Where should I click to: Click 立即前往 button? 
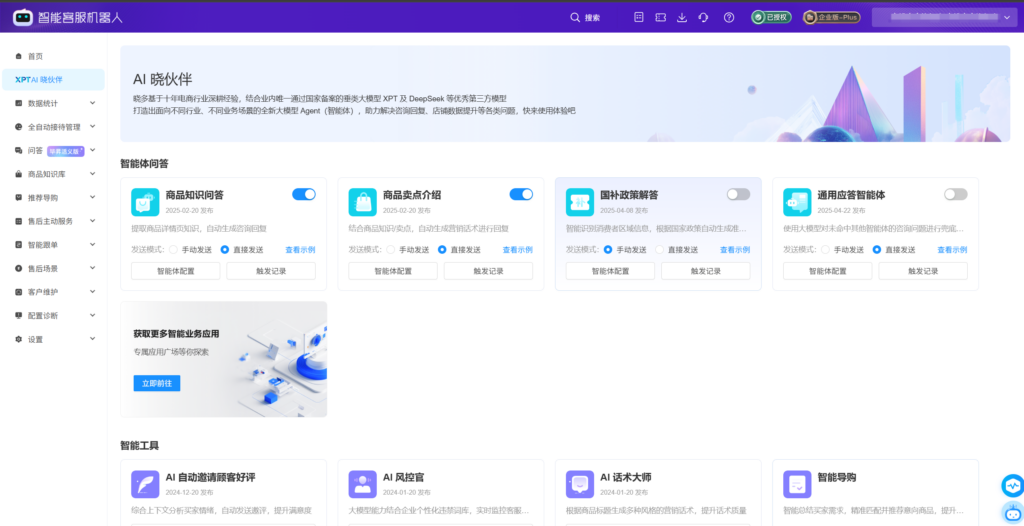[x=157, y=384]
